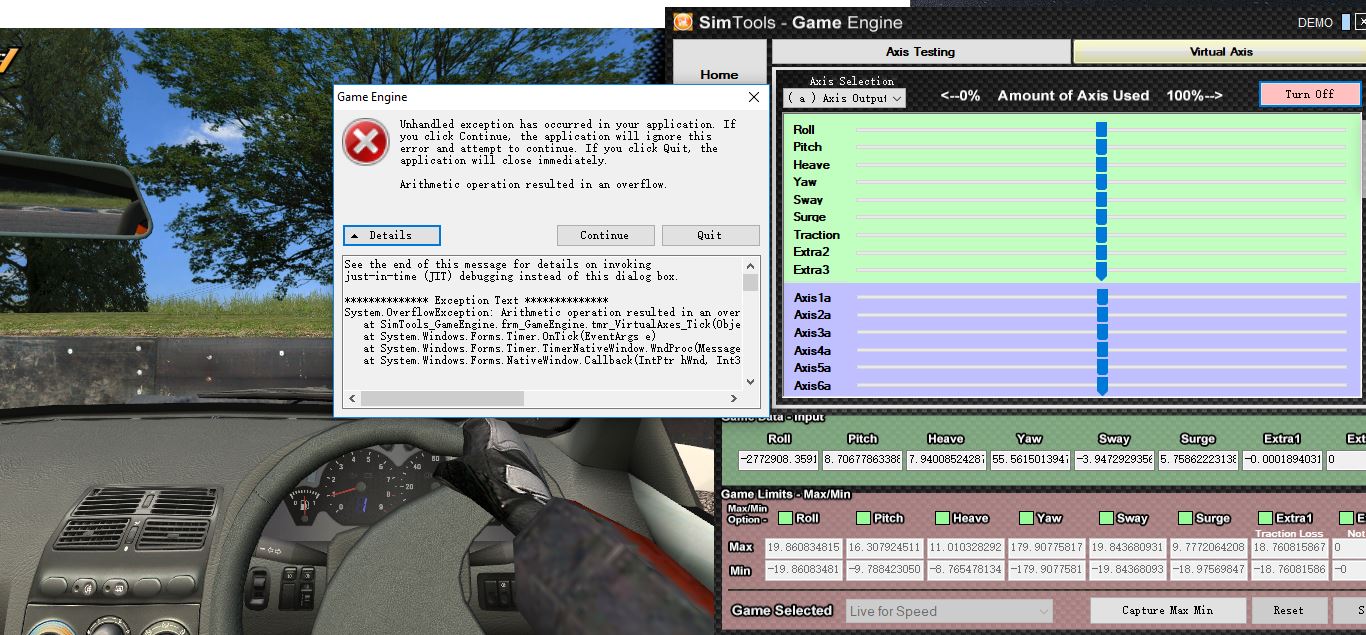This screenshot has width=1366, height=635.
Task: Click the Traction axis slider handle
Action: (x=1101, y=234)
